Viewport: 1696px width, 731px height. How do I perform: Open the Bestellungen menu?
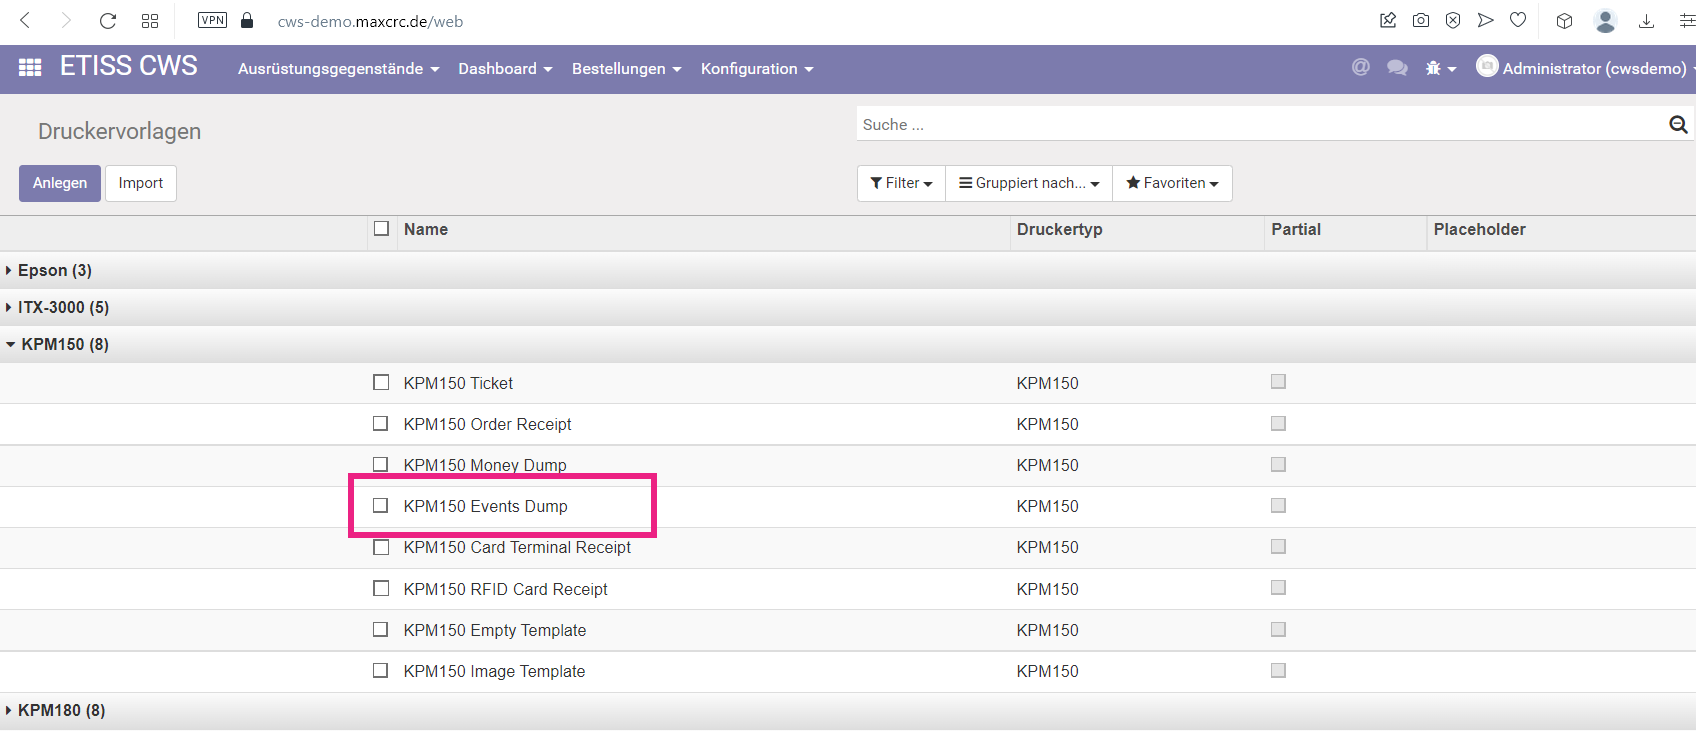[x=626, y=69]
